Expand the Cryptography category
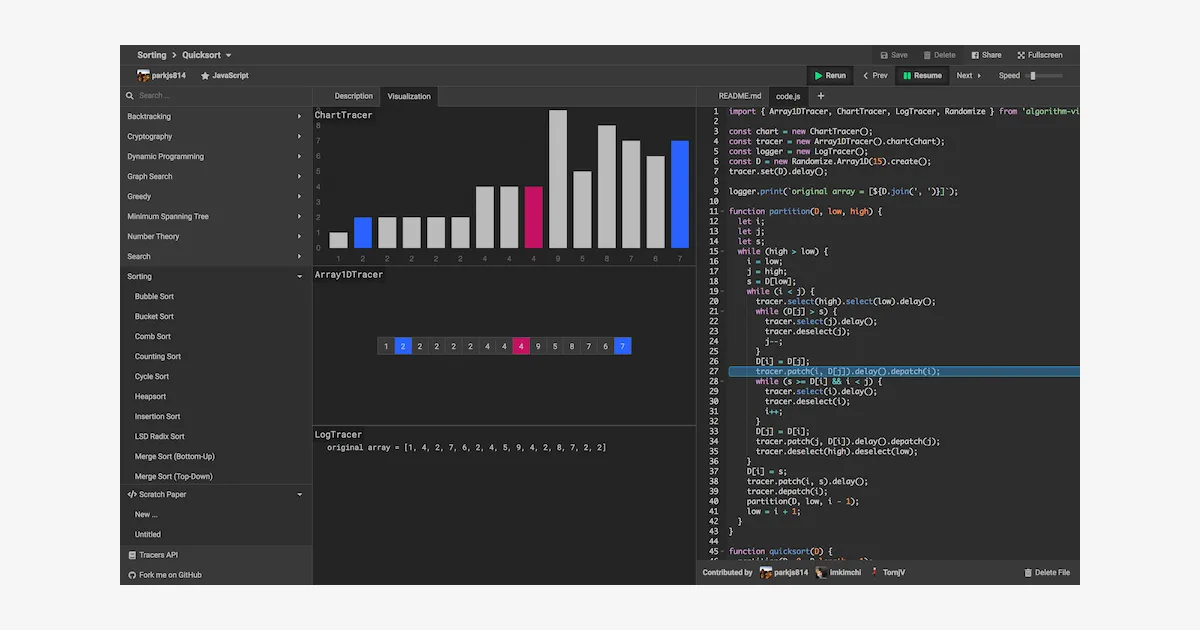Screen dimensions: 1200x630 pos(216,136)
